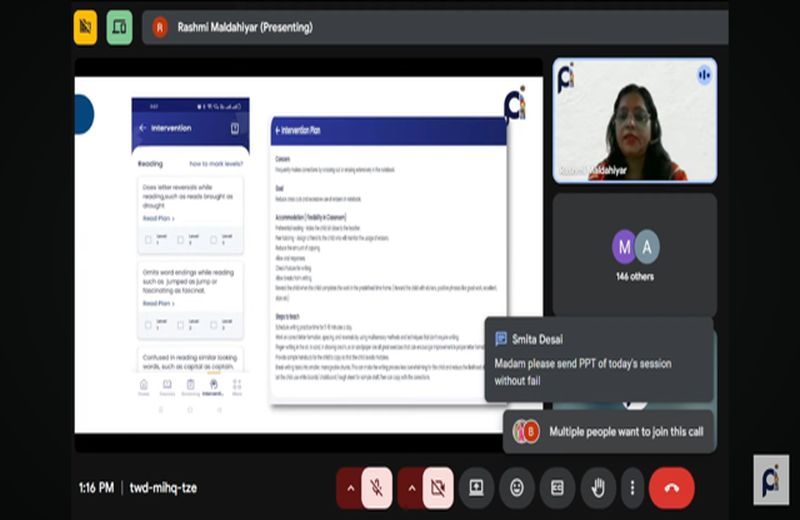Open the 'Multiple people want to join' notification
The height and width of the screenshot is (520, 800).
610,432
